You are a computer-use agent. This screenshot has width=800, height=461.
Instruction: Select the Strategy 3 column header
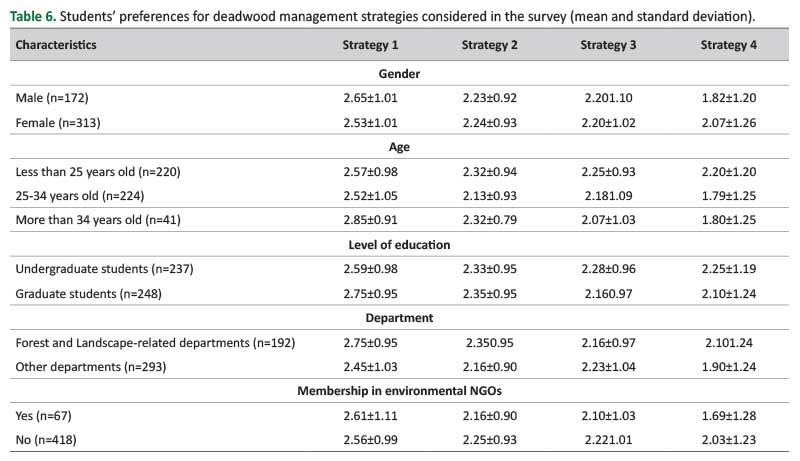point(608,46)
